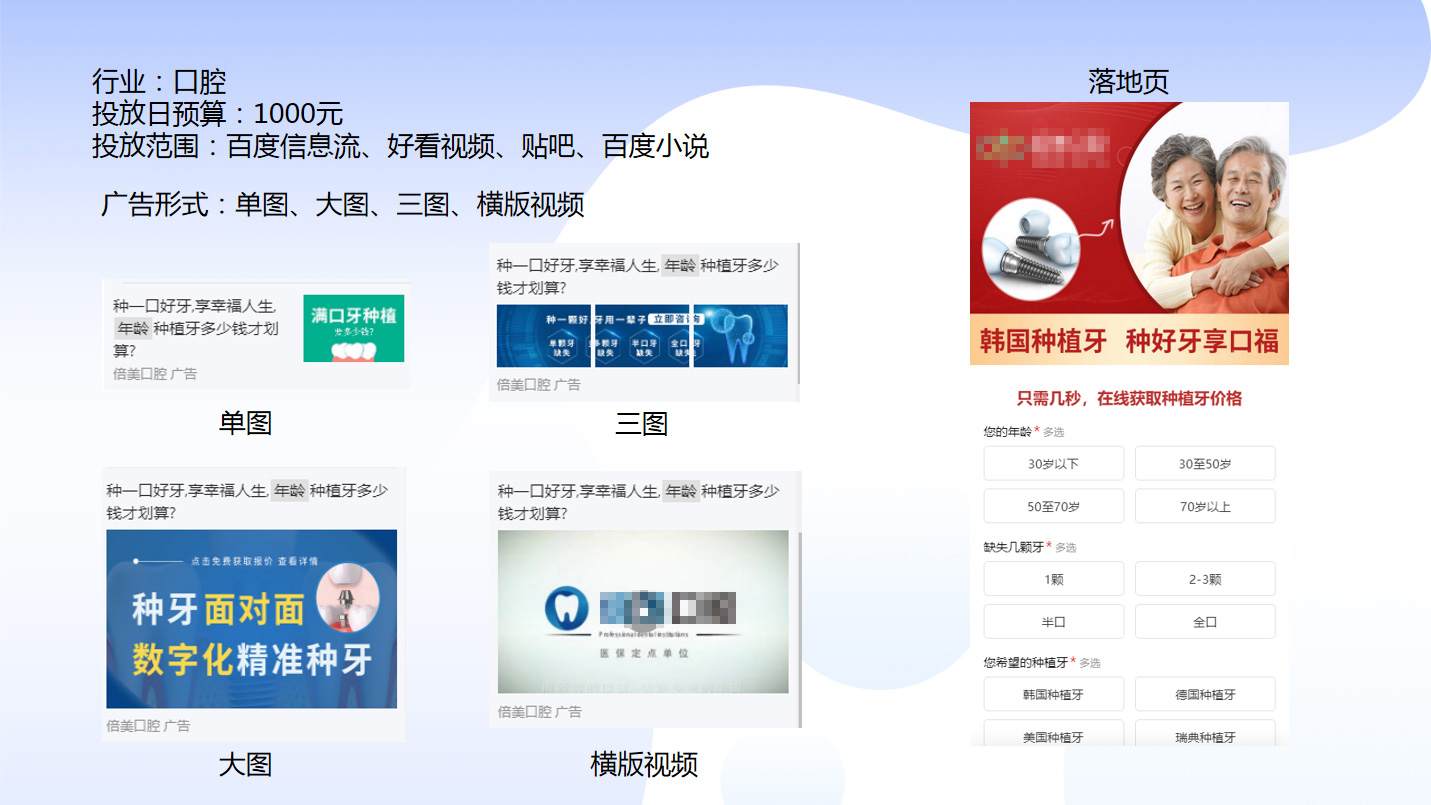Image resolution: width=1431 pixels, height=805 pixels.
Task: Play the horizontal video ad preview
Action: [x=643, y=612]
